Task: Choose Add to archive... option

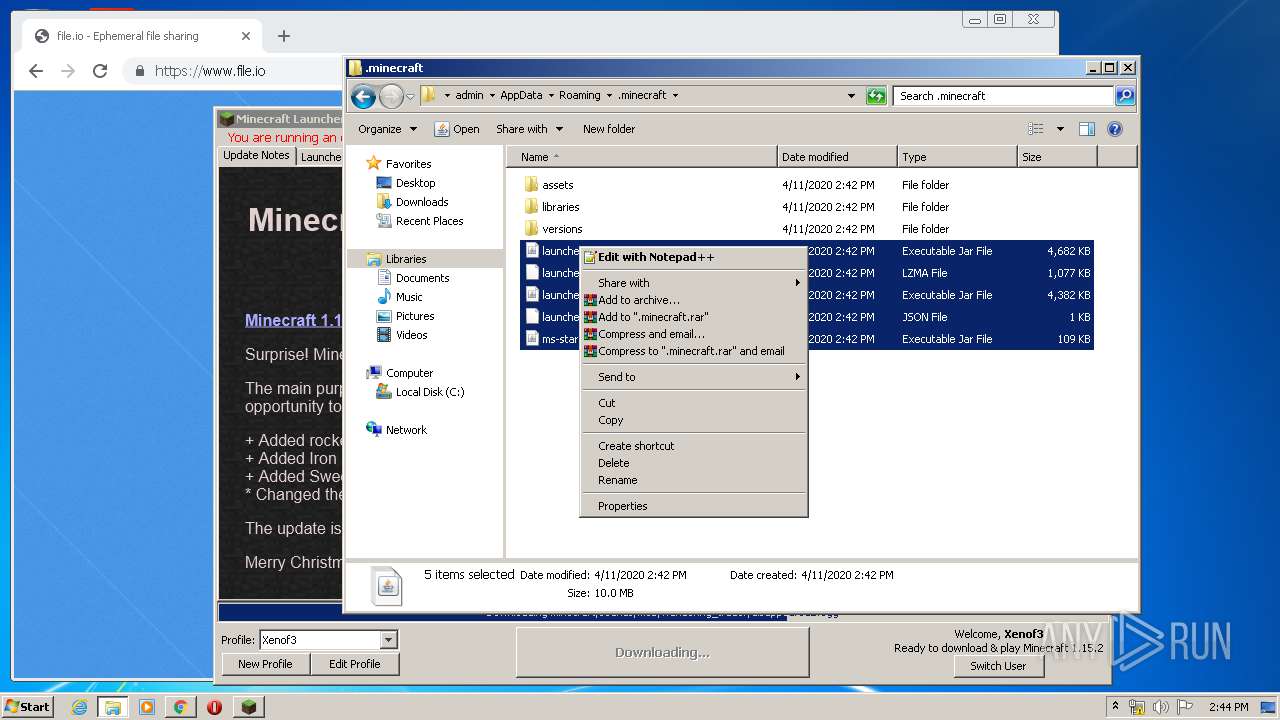Action: tap(693, 300)
